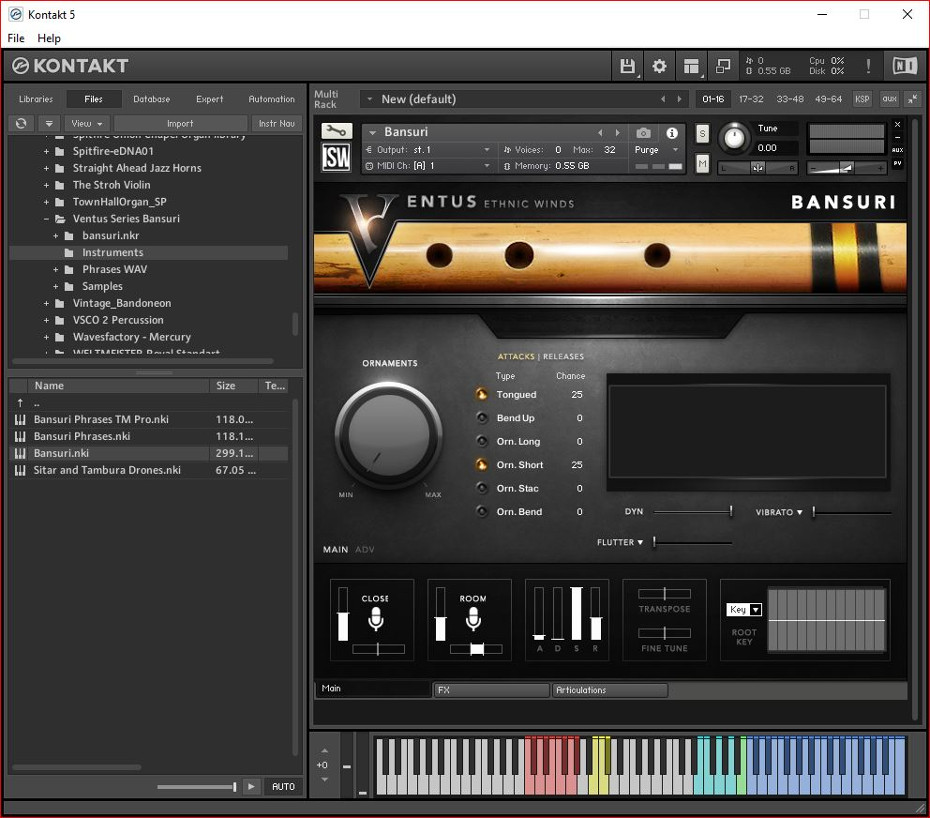Viewport: 930px width, 818px height.
Task: Open the workspace layout panel icon
Action: click(x=691, y=66)
